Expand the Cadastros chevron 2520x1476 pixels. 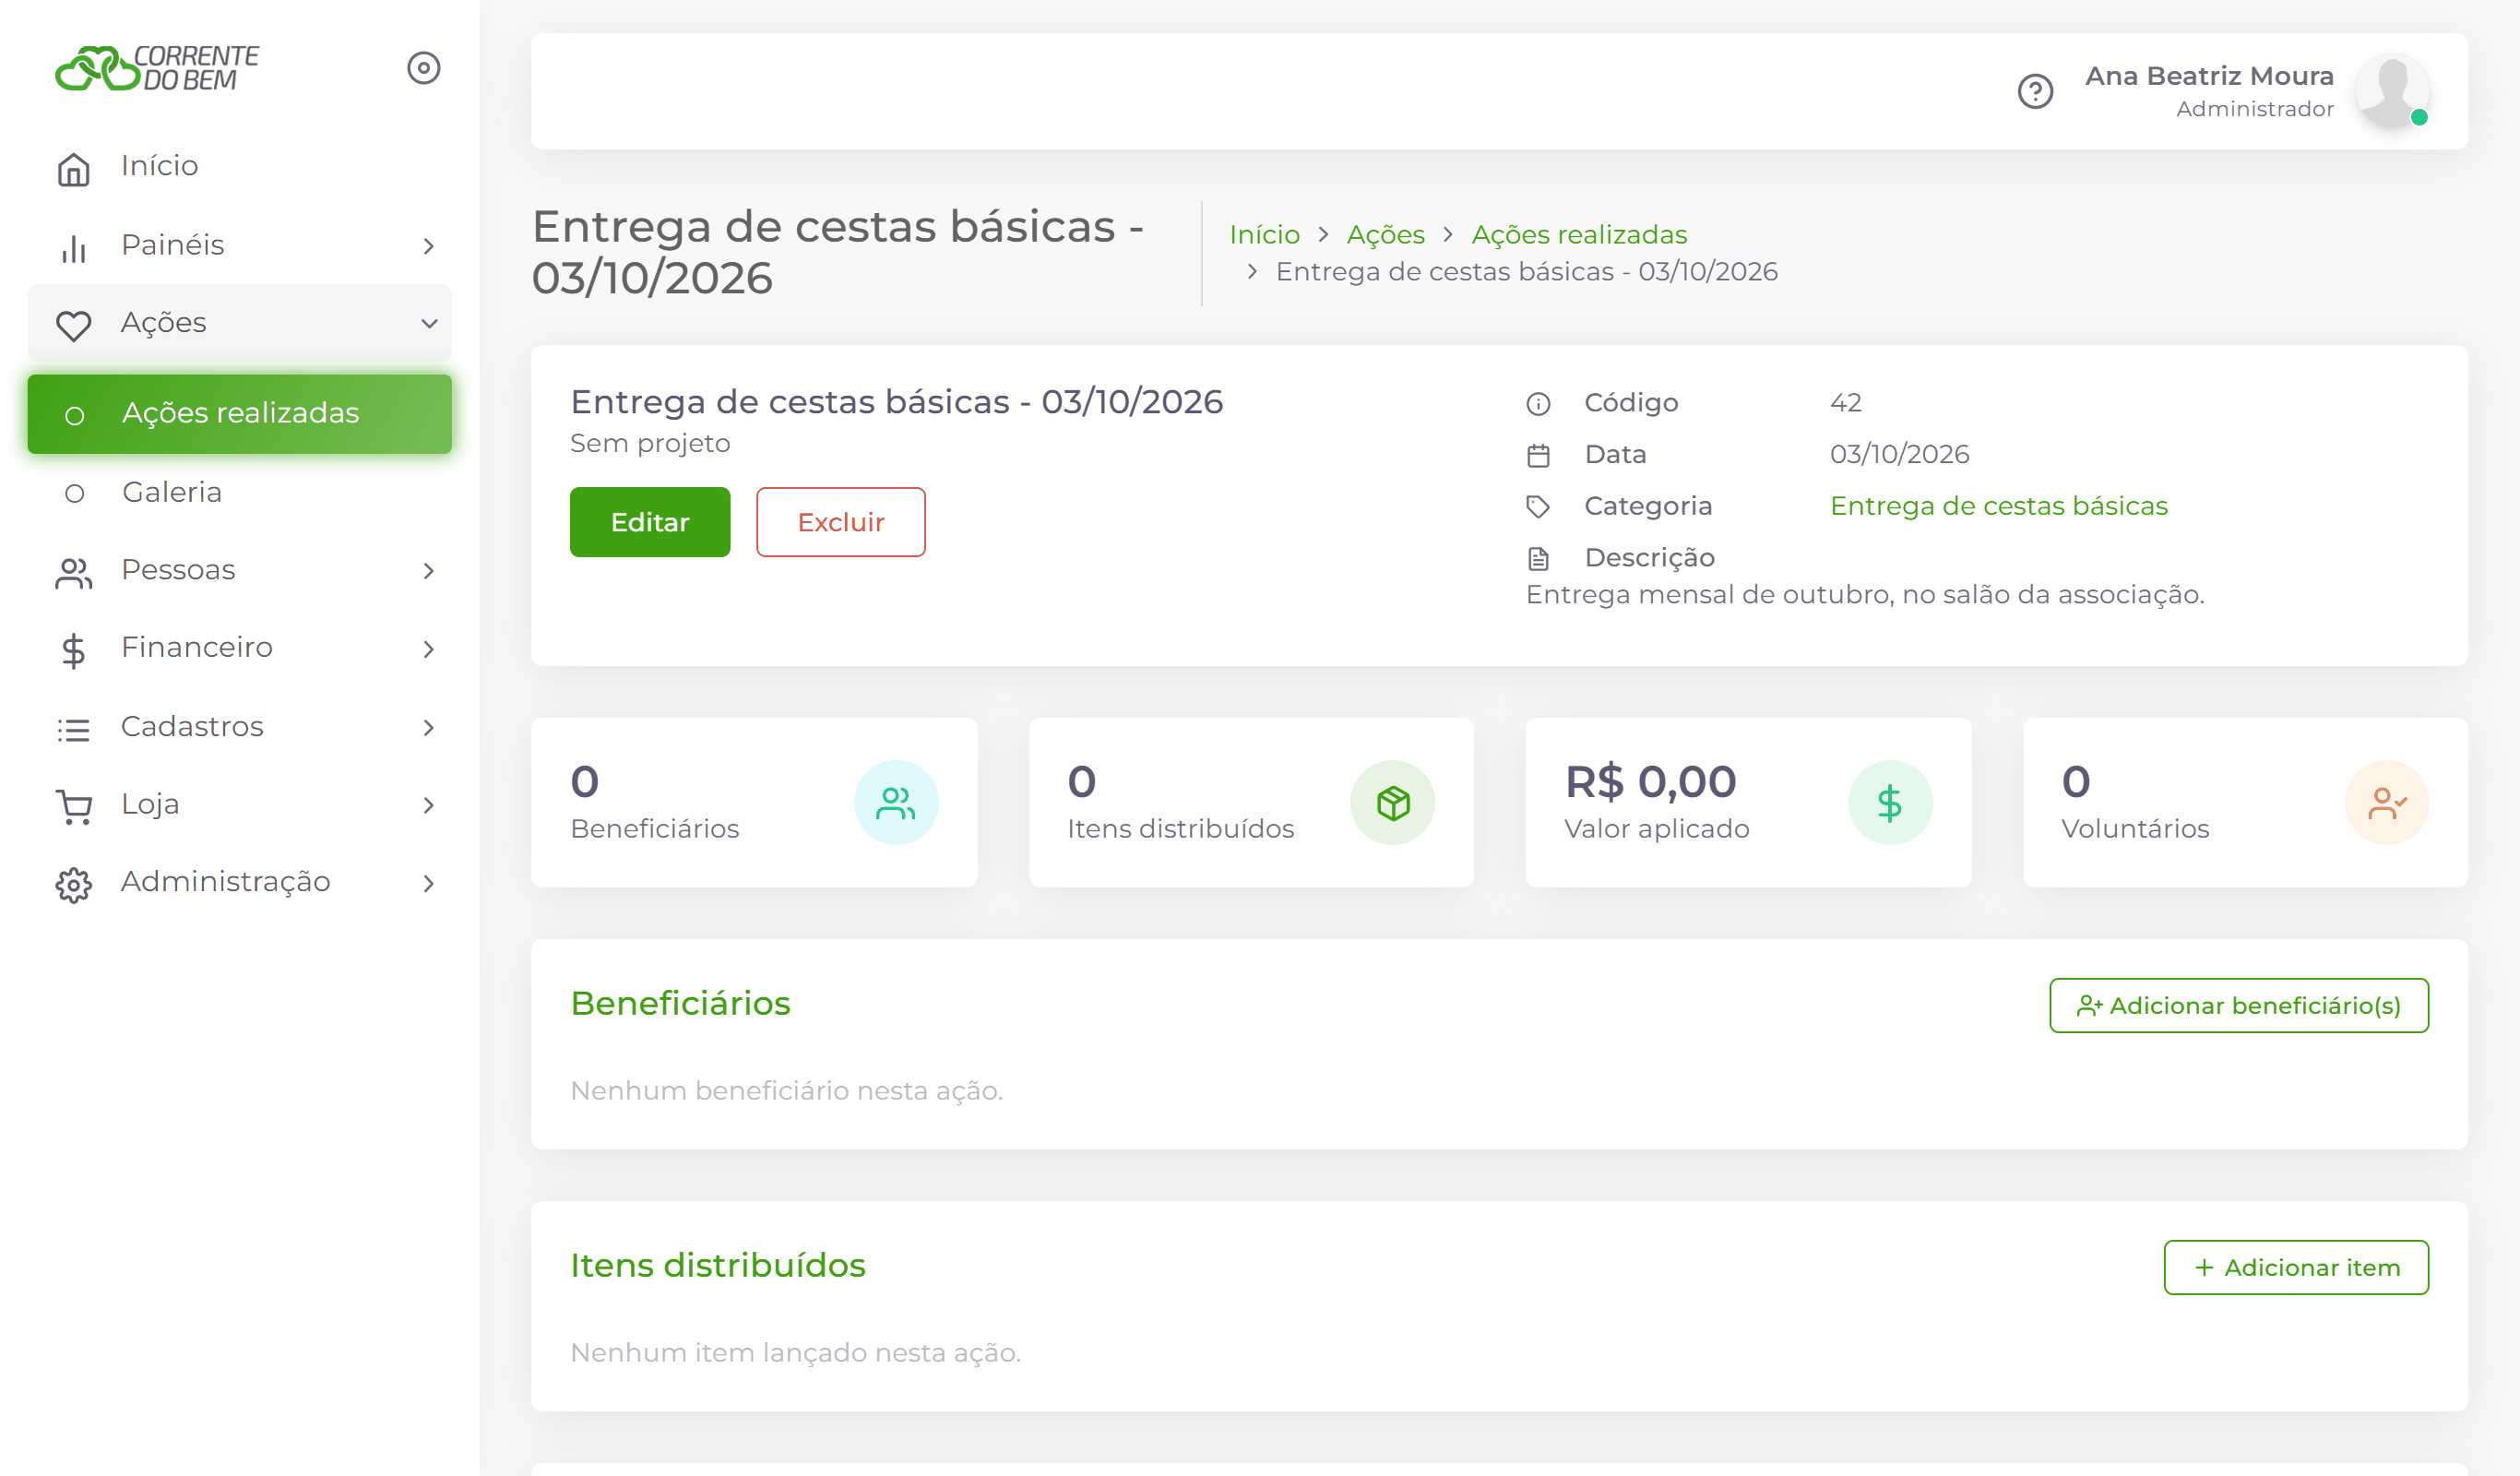429,727
